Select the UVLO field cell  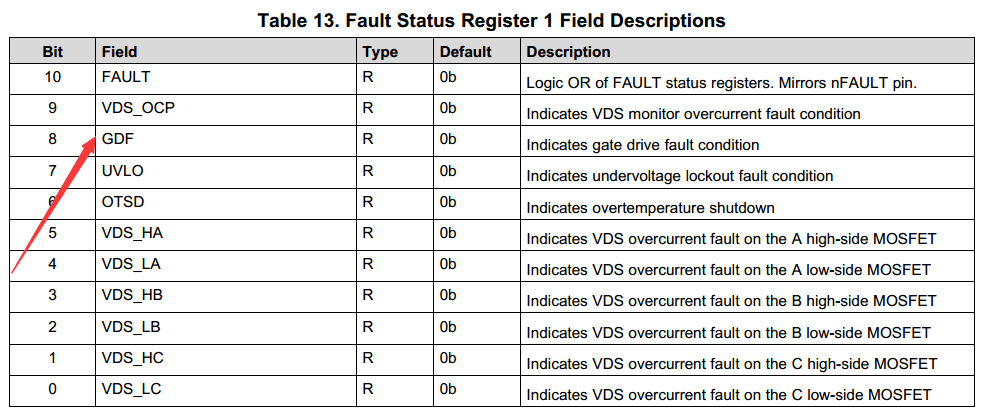pos(227,172)
